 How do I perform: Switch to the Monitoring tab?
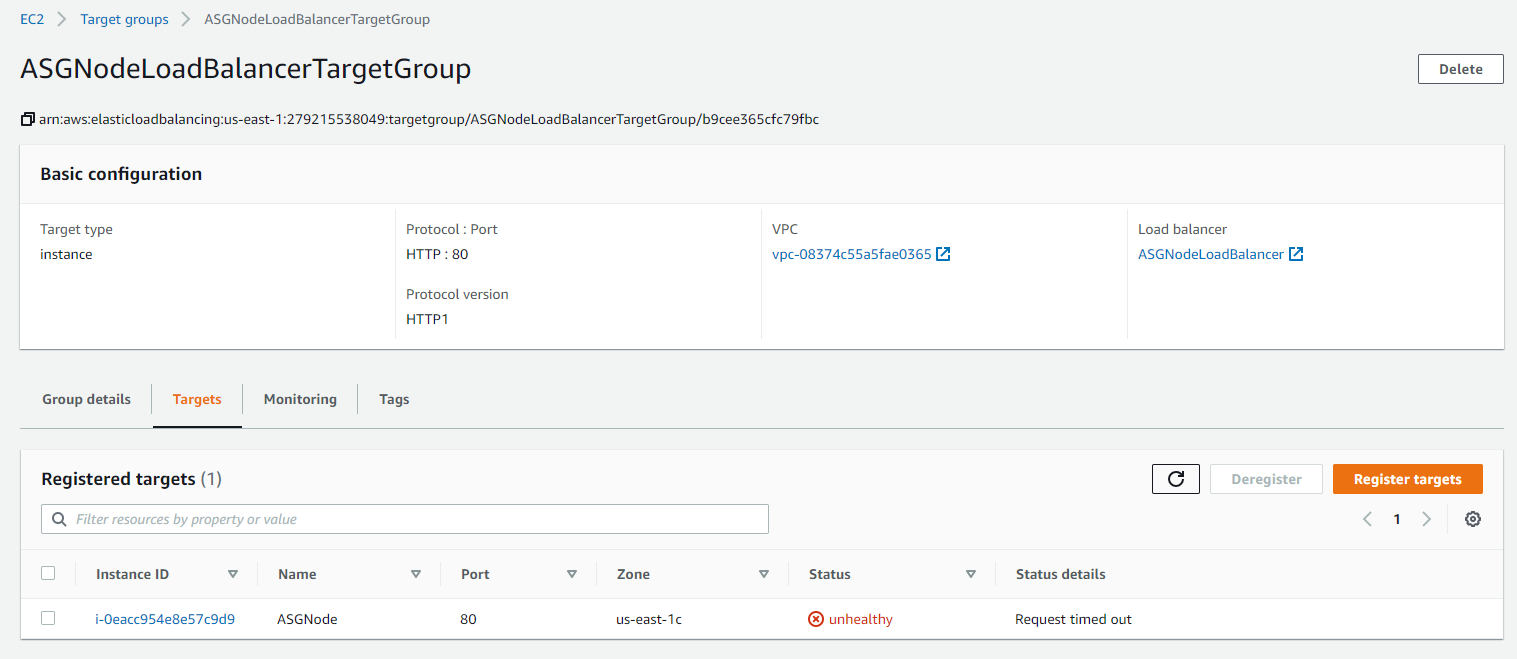coord(299,399)
